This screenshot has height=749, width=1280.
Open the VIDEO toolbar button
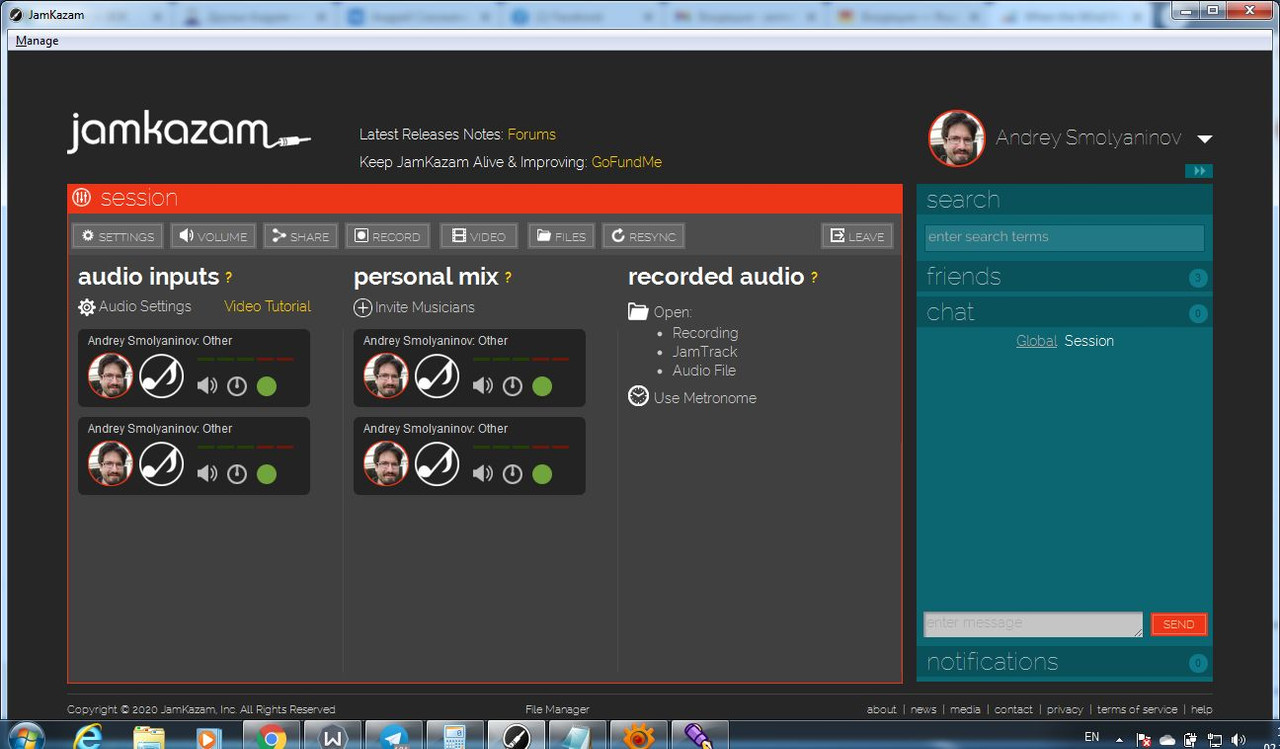(x=479, y=236)
